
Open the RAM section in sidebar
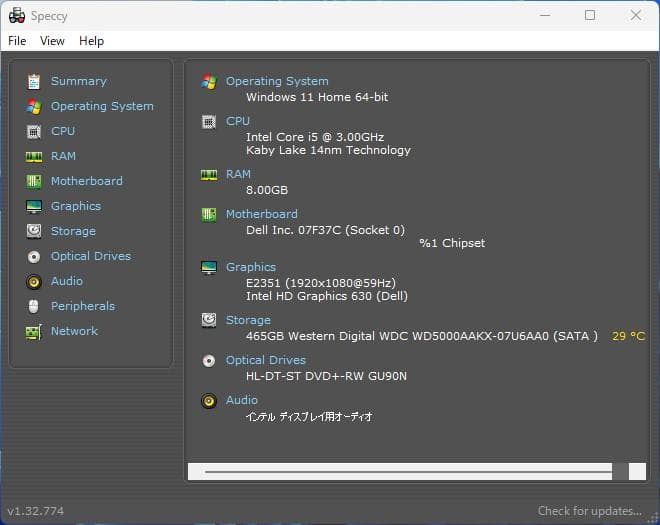[x=64, y=156]
